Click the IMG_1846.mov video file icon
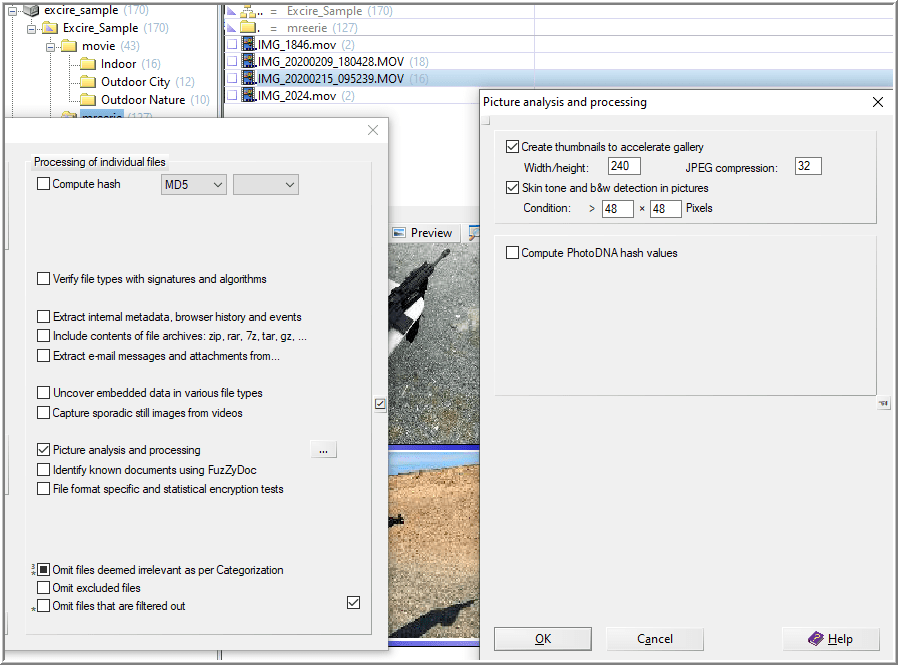898x665 pixels. pos(249,45)
